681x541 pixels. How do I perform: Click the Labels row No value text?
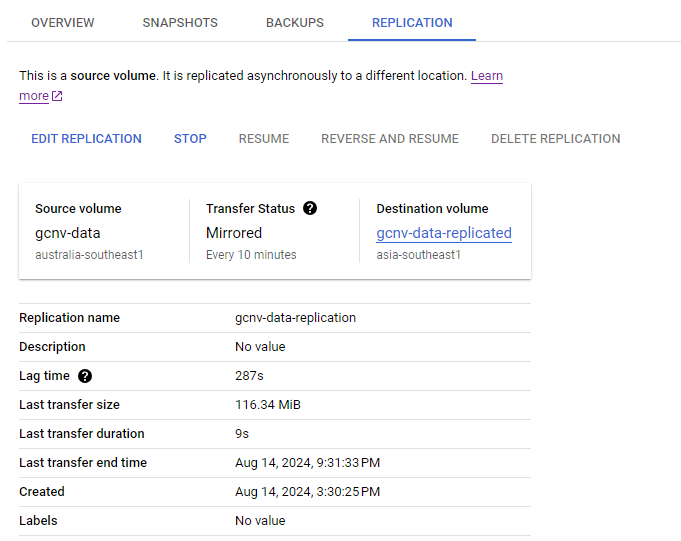click(x=260, y=521)
